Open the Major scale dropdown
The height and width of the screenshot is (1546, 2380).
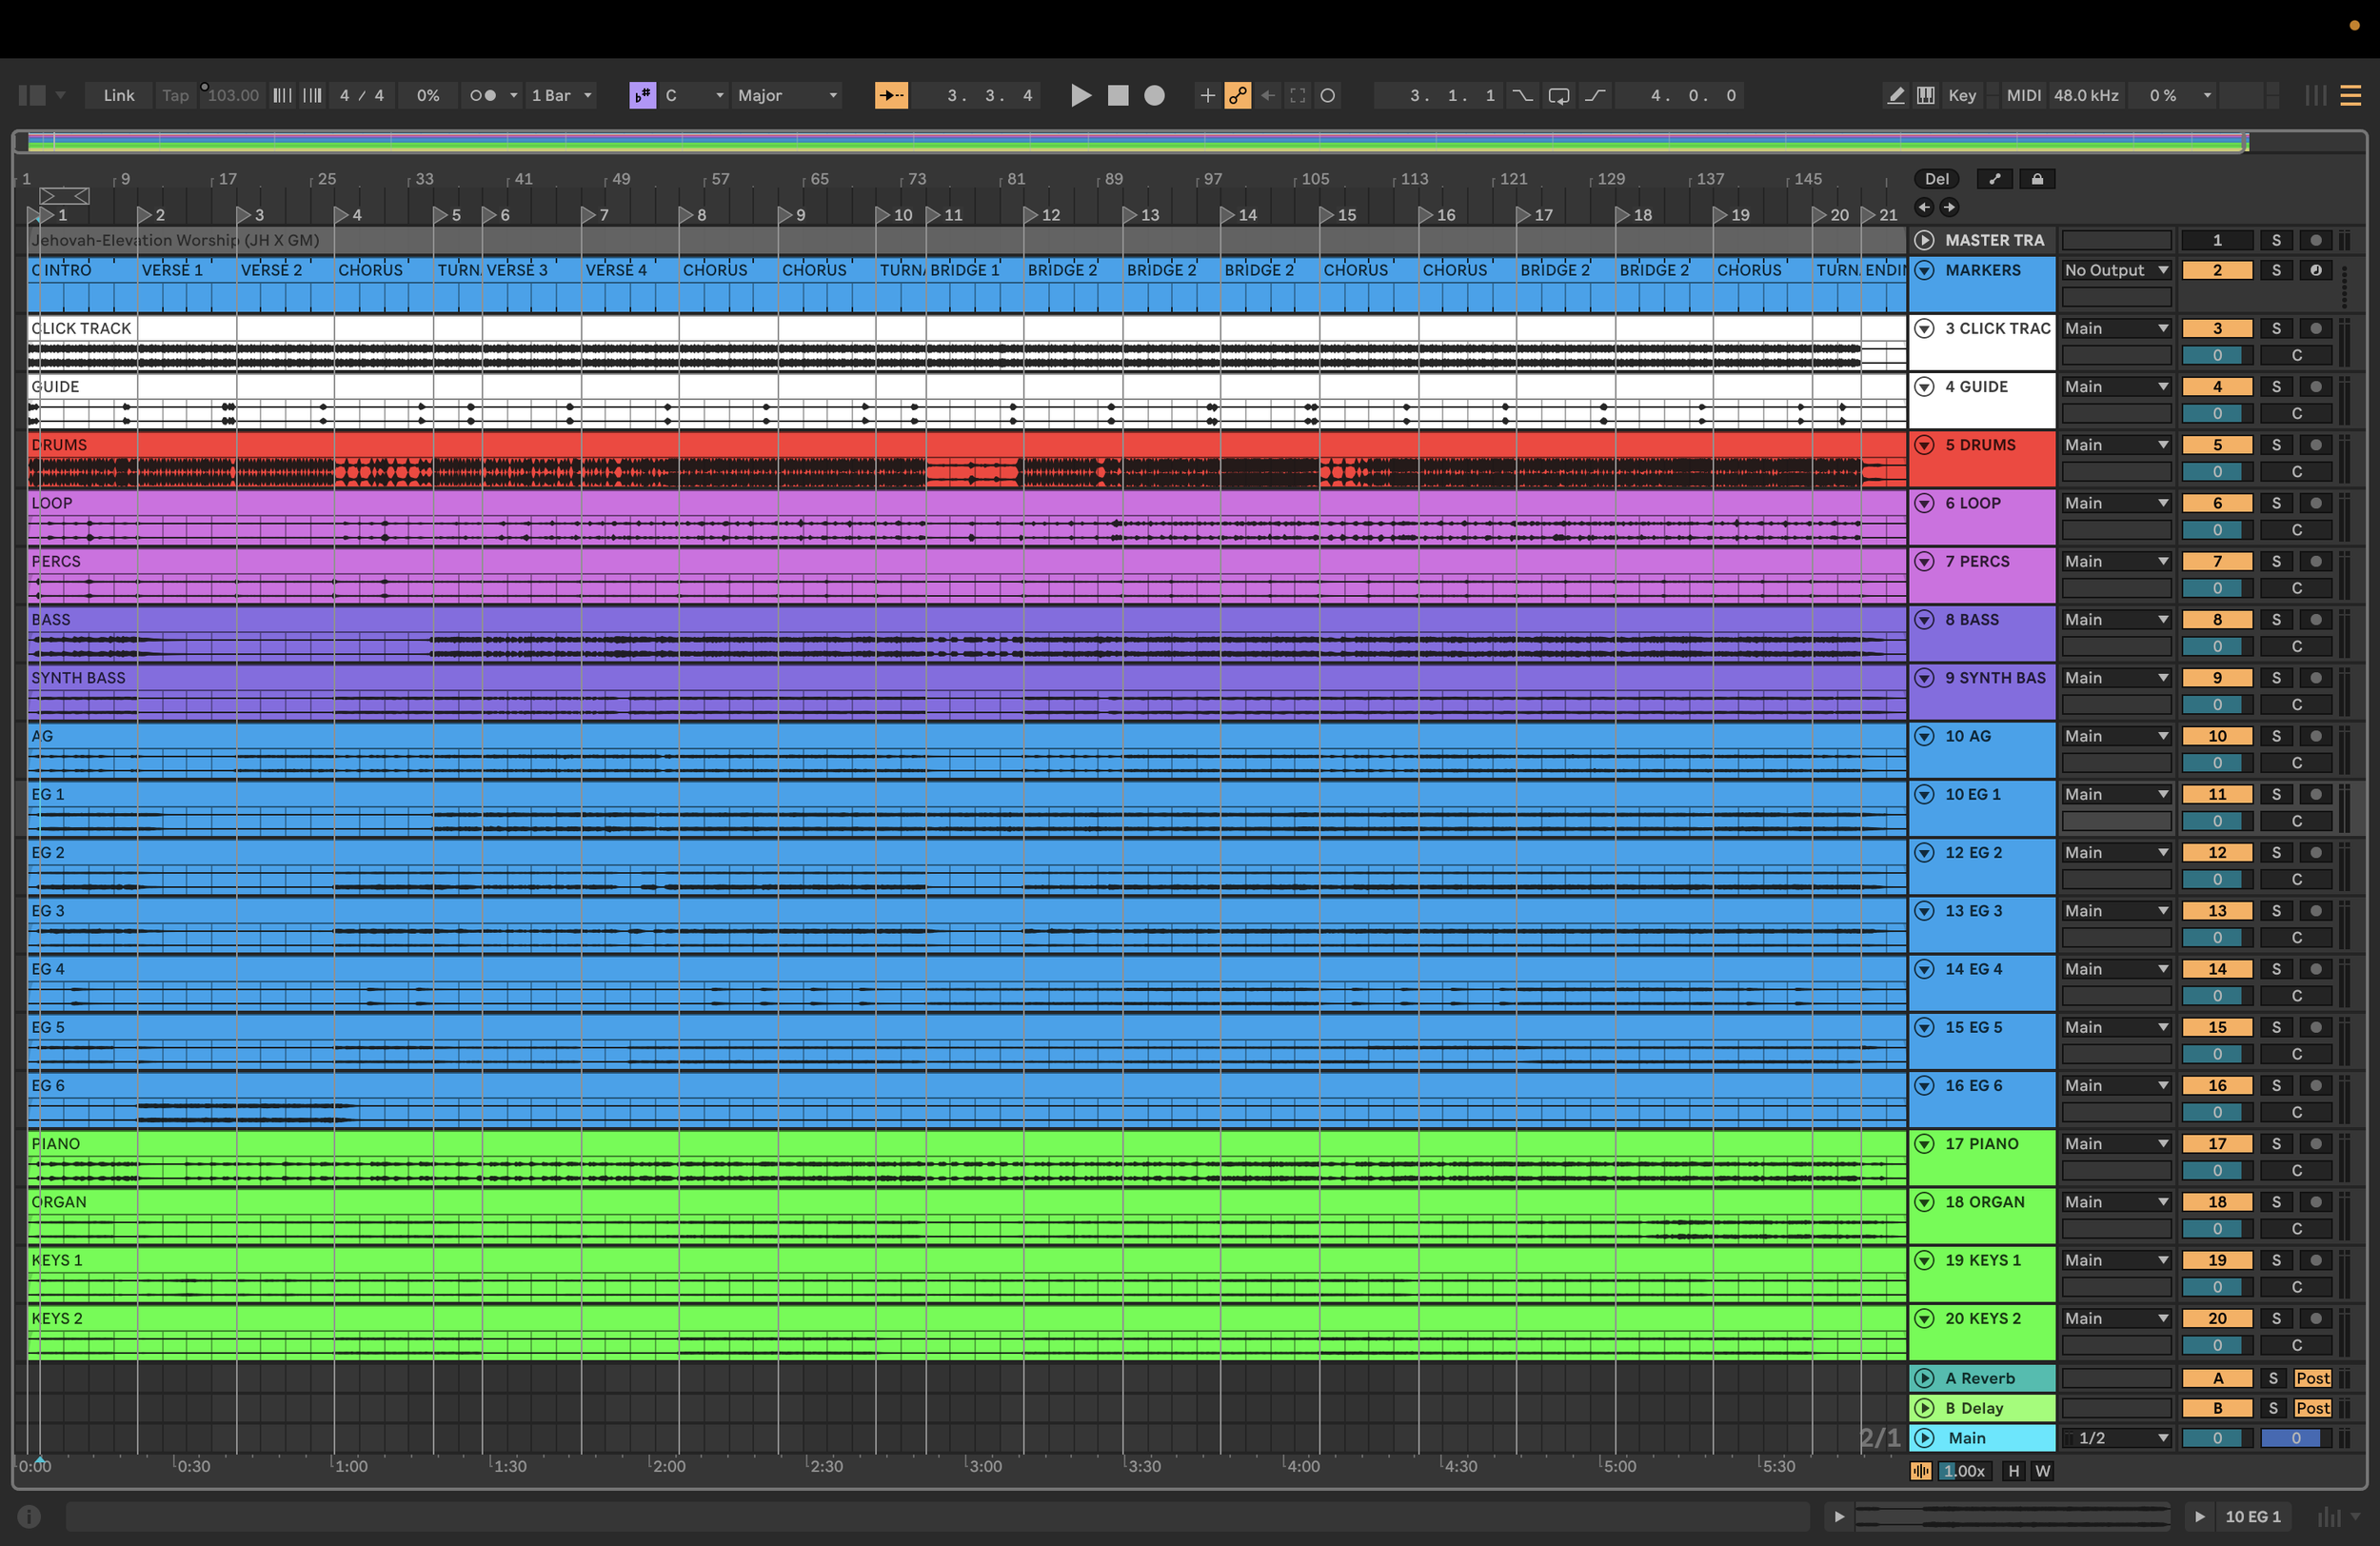pyautogui.click(x=787, y=95)
